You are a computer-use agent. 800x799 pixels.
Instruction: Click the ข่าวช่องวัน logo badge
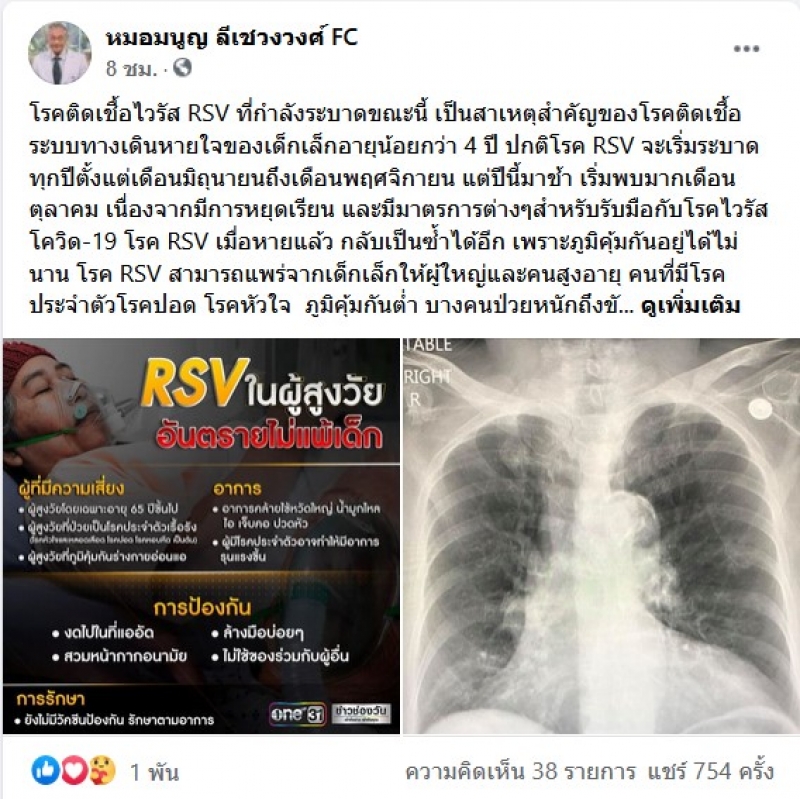pos(361,714)
